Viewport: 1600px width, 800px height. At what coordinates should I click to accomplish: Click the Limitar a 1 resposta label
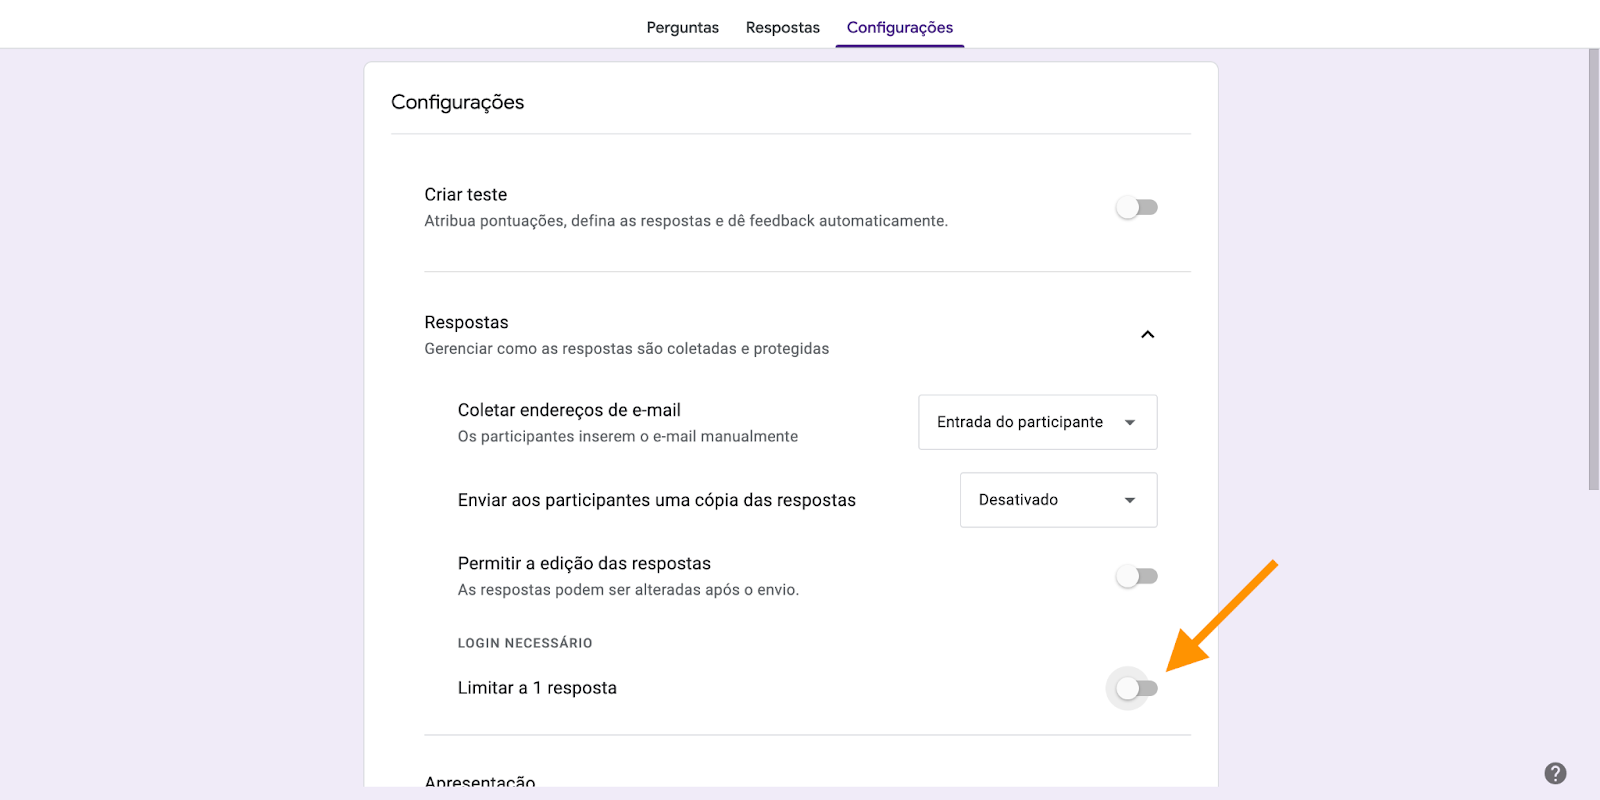click(537, 688)
